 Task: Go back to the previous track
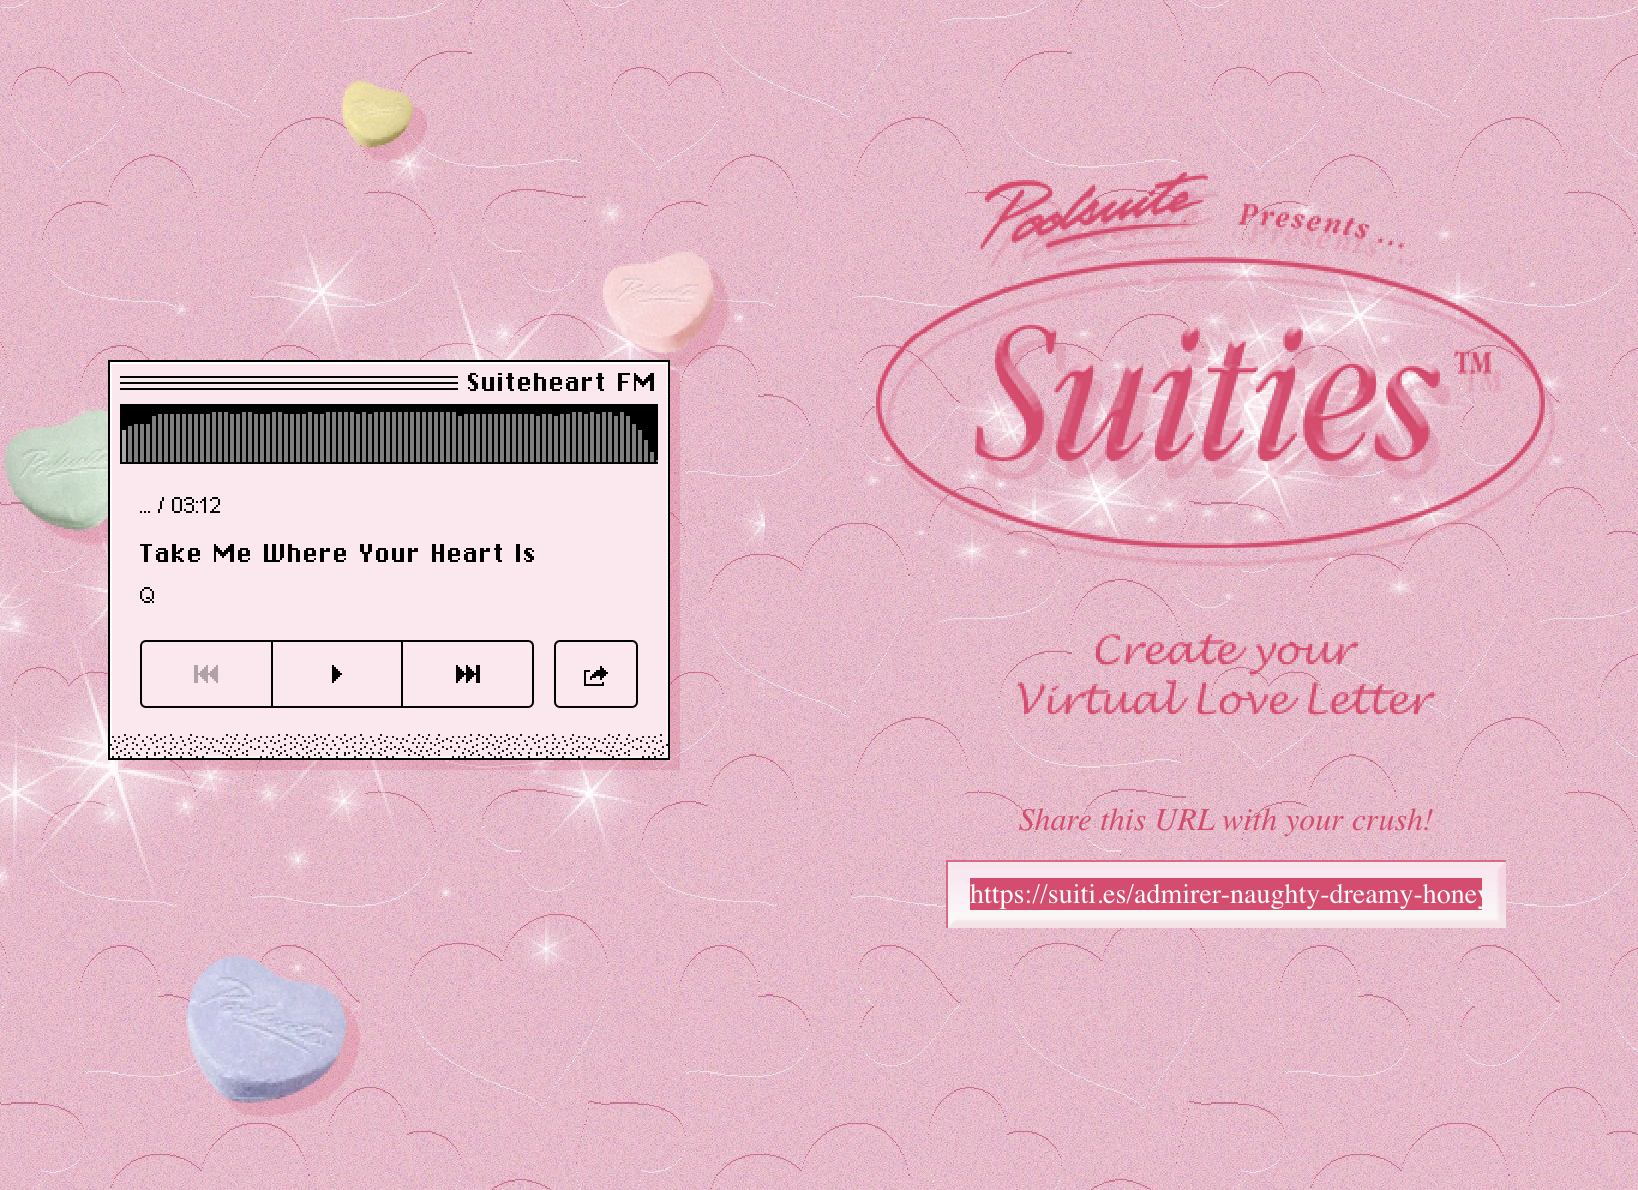205,674
